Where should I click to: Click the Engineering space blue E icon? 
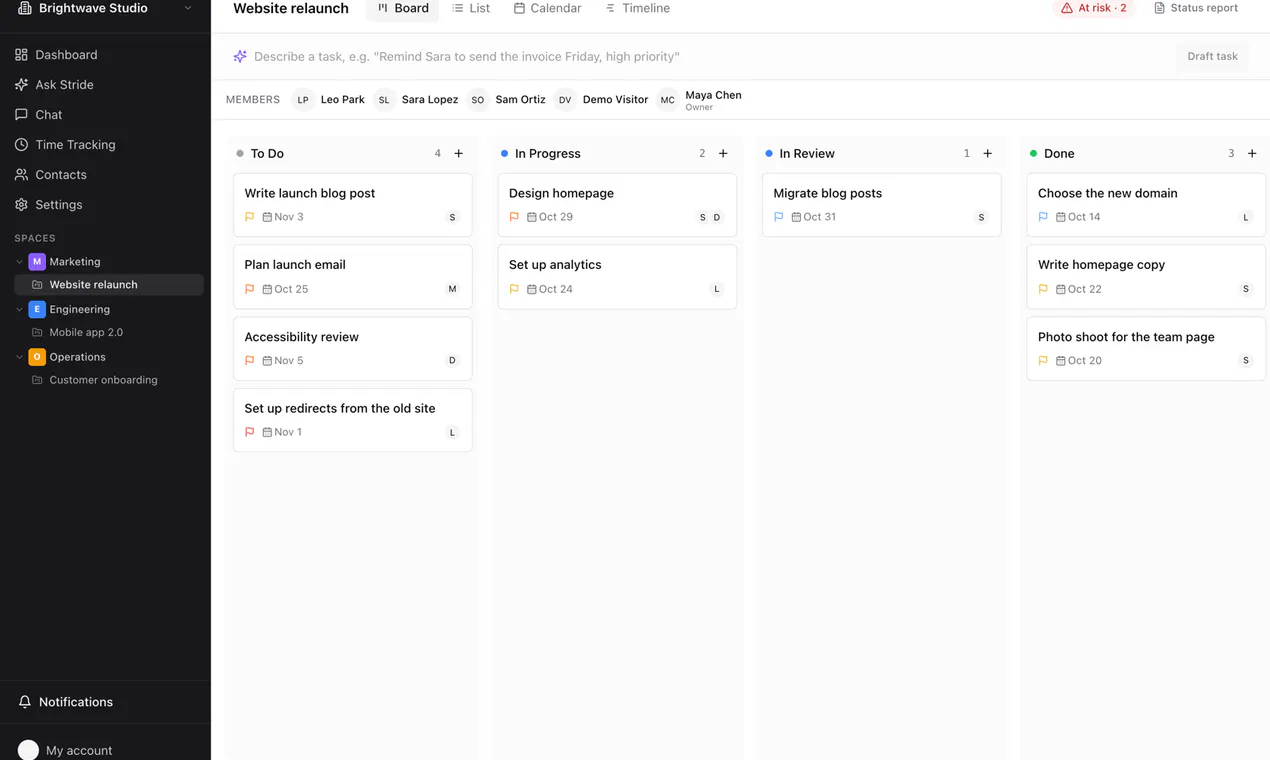pos(37,310)
